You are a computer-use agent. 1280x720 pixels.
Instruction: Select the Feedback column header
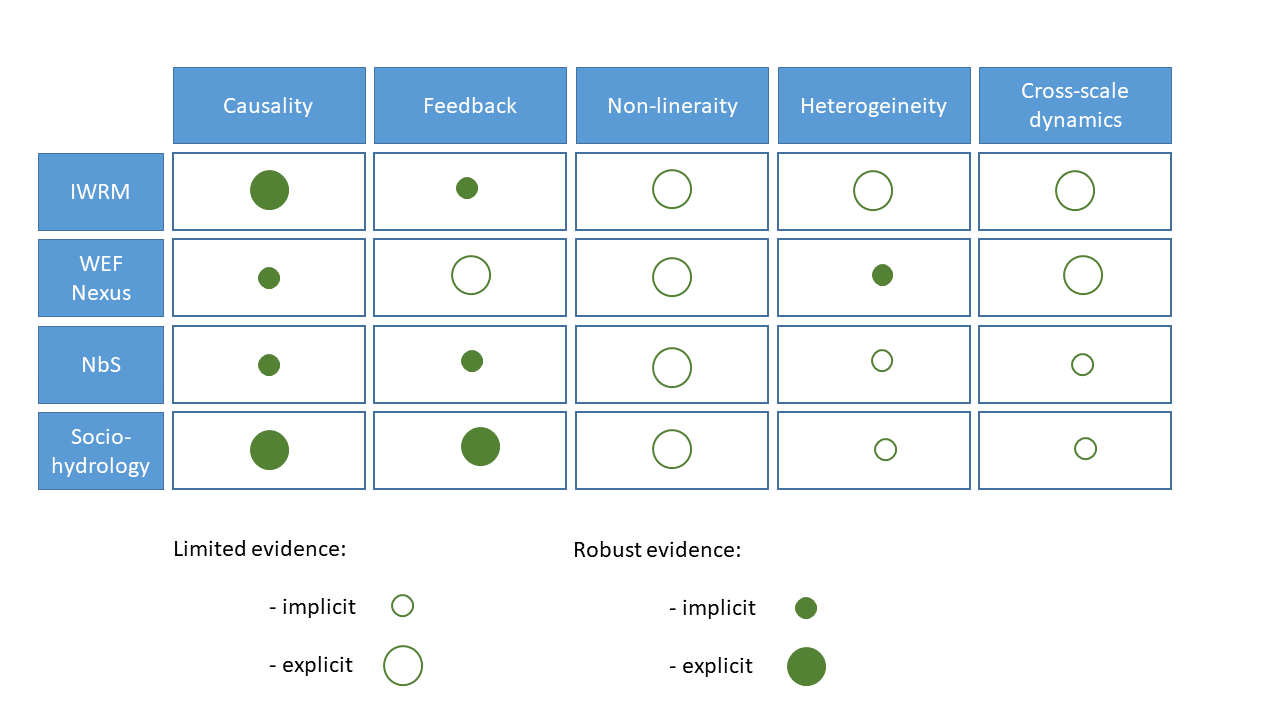[x=470, y=106]
